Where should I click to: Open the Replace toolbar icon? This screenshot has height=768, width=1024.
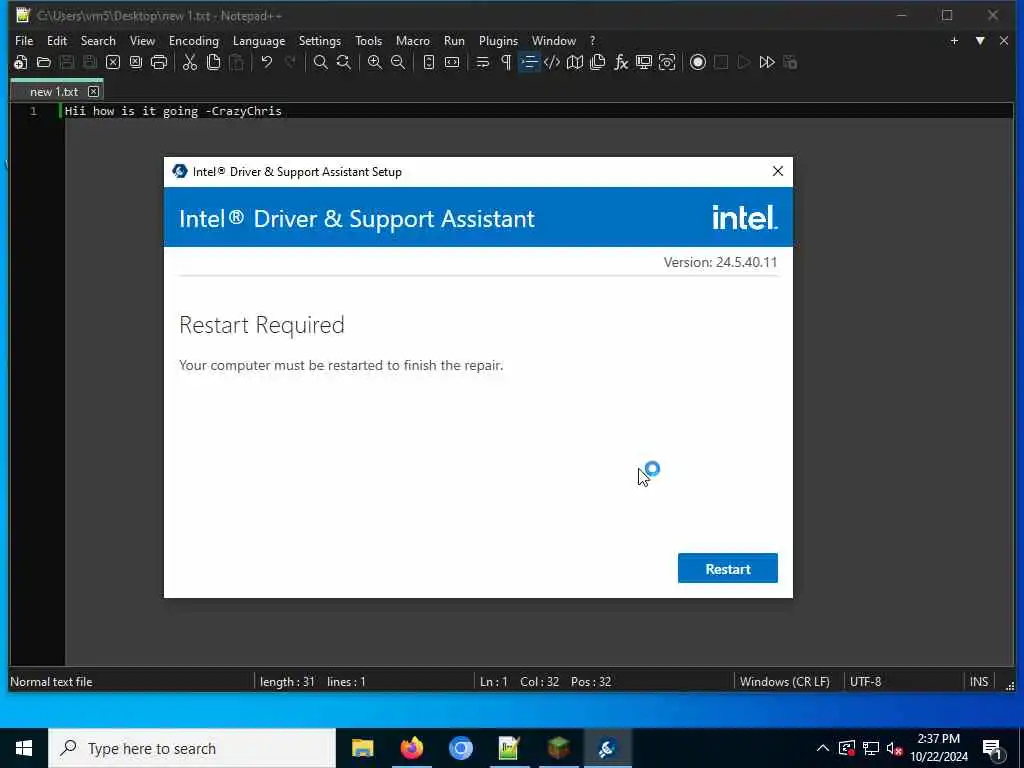tap(344, 63)
